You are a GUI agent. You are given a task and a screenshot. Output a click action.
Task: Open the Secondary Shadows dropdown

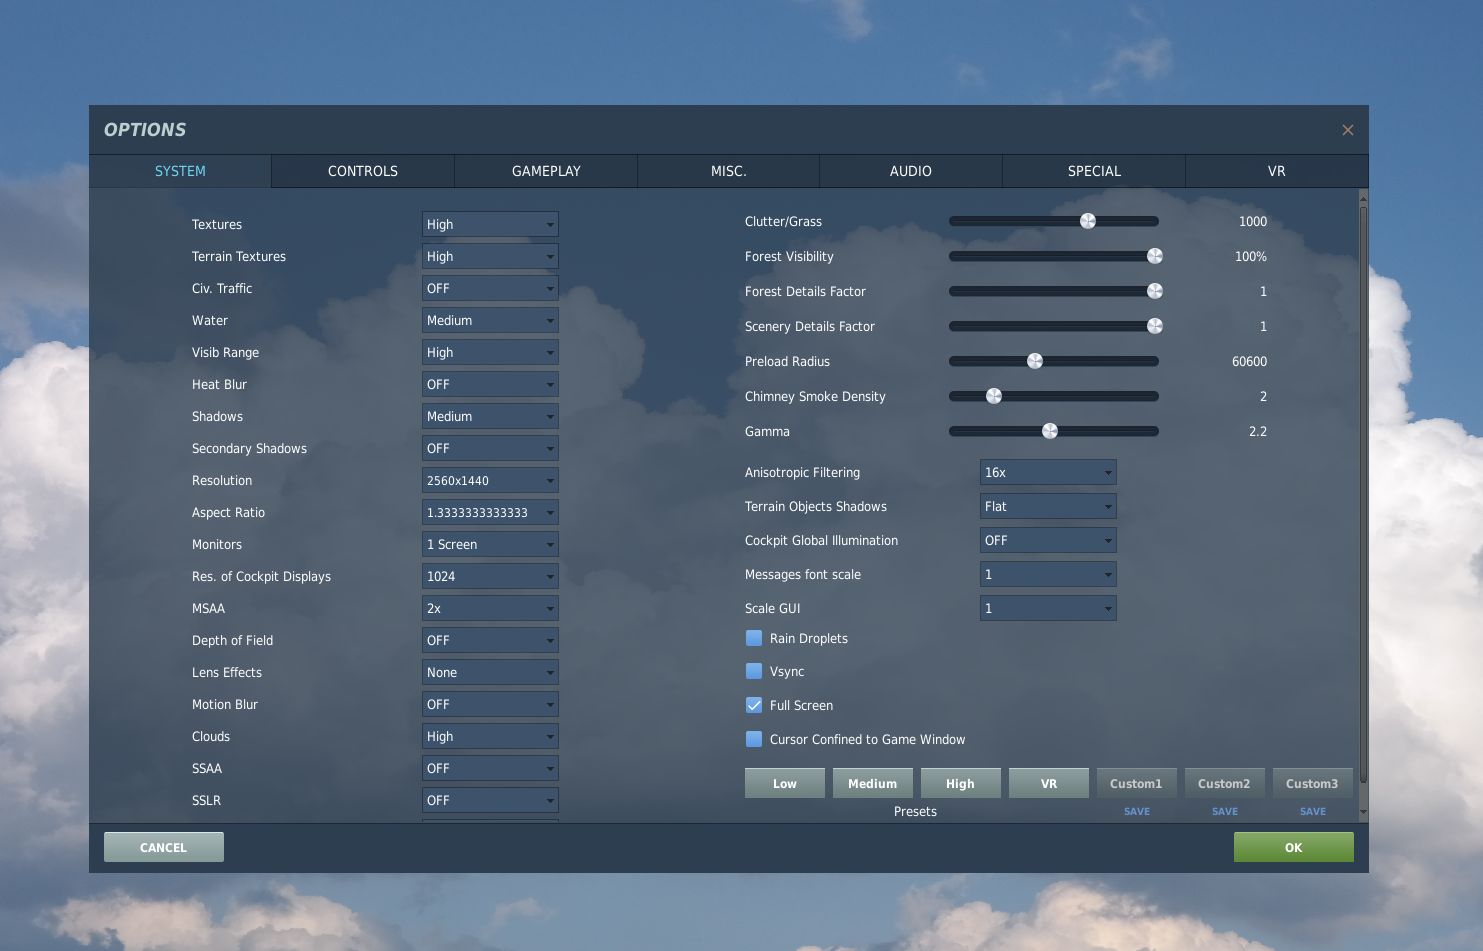coord(490,448)
